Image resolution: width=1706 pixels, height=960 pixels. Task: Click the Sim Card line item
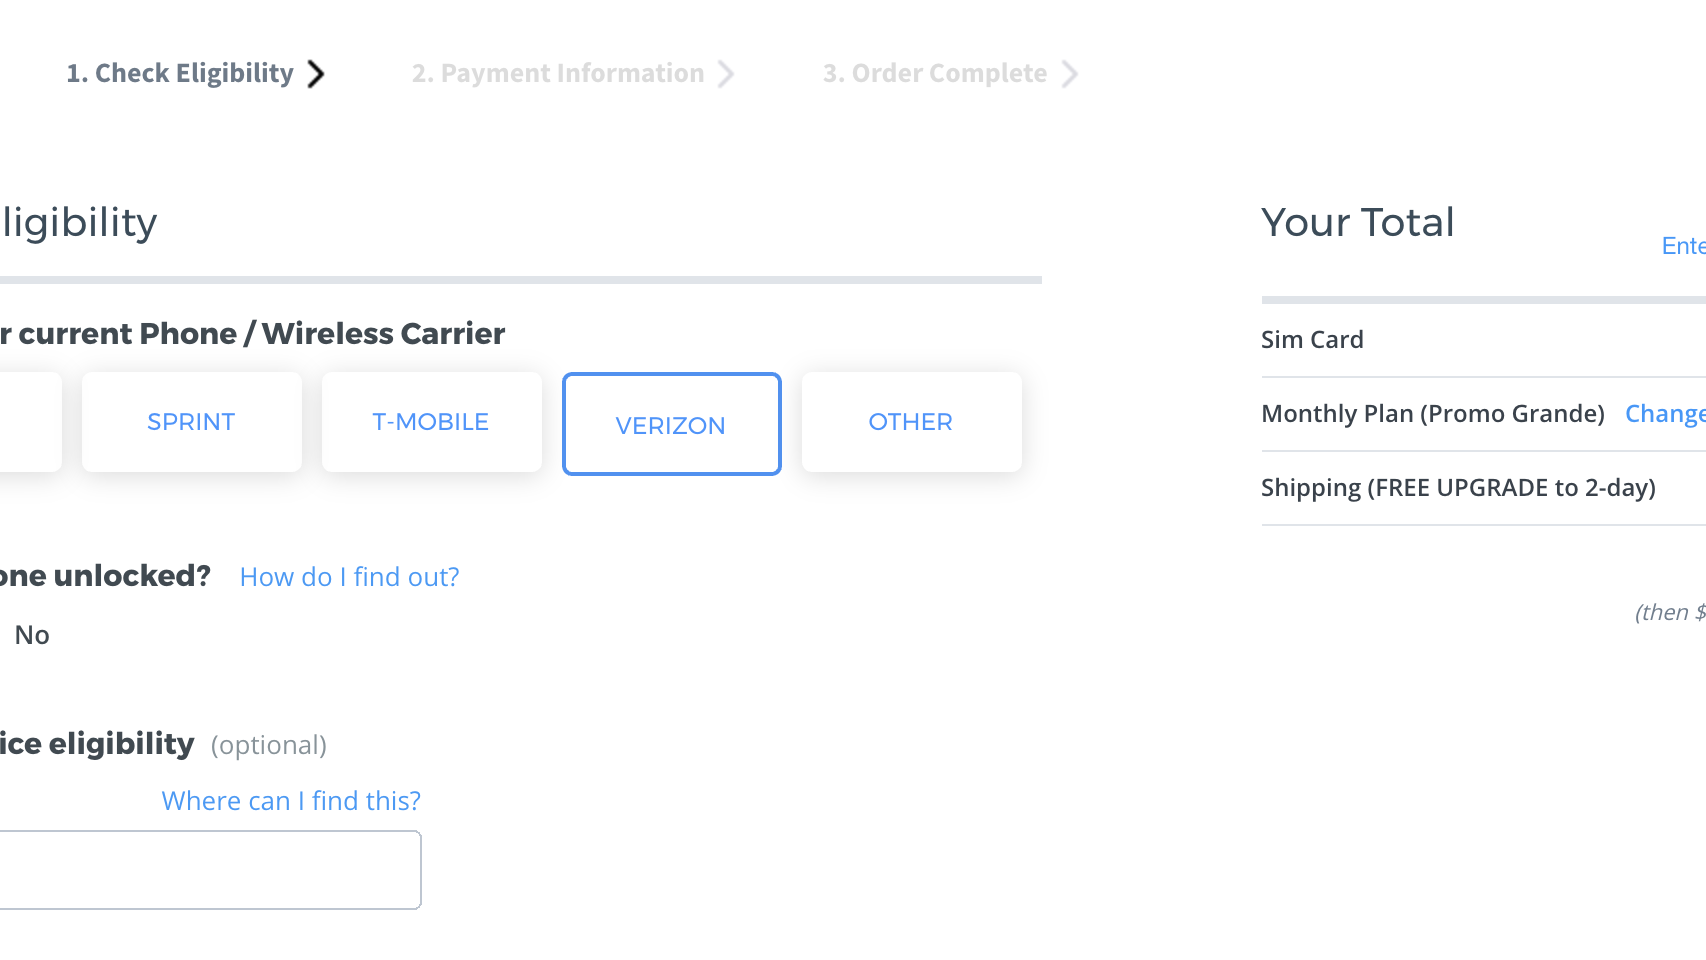(1312, 340)
